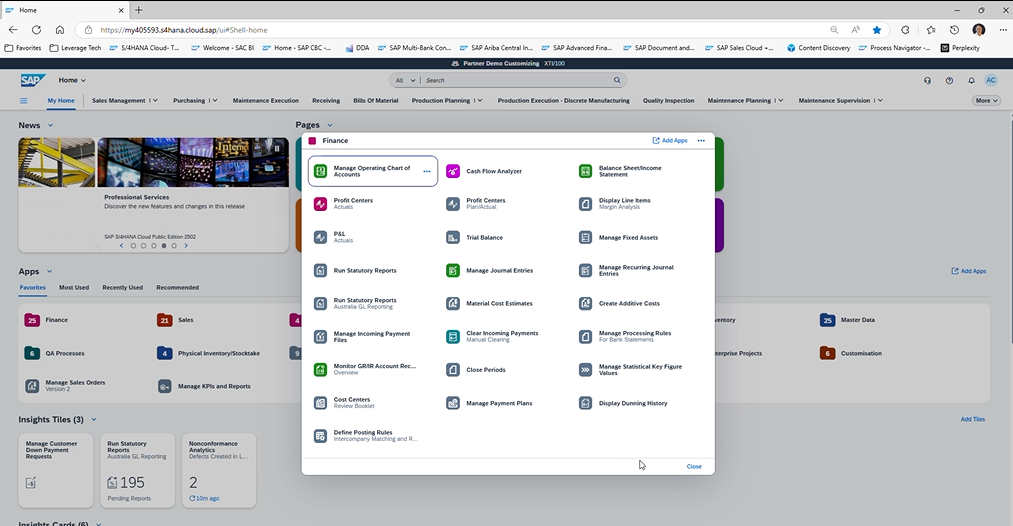Open the help question mark icon
Screen dimensions: 1013x526
coord(949,81)
